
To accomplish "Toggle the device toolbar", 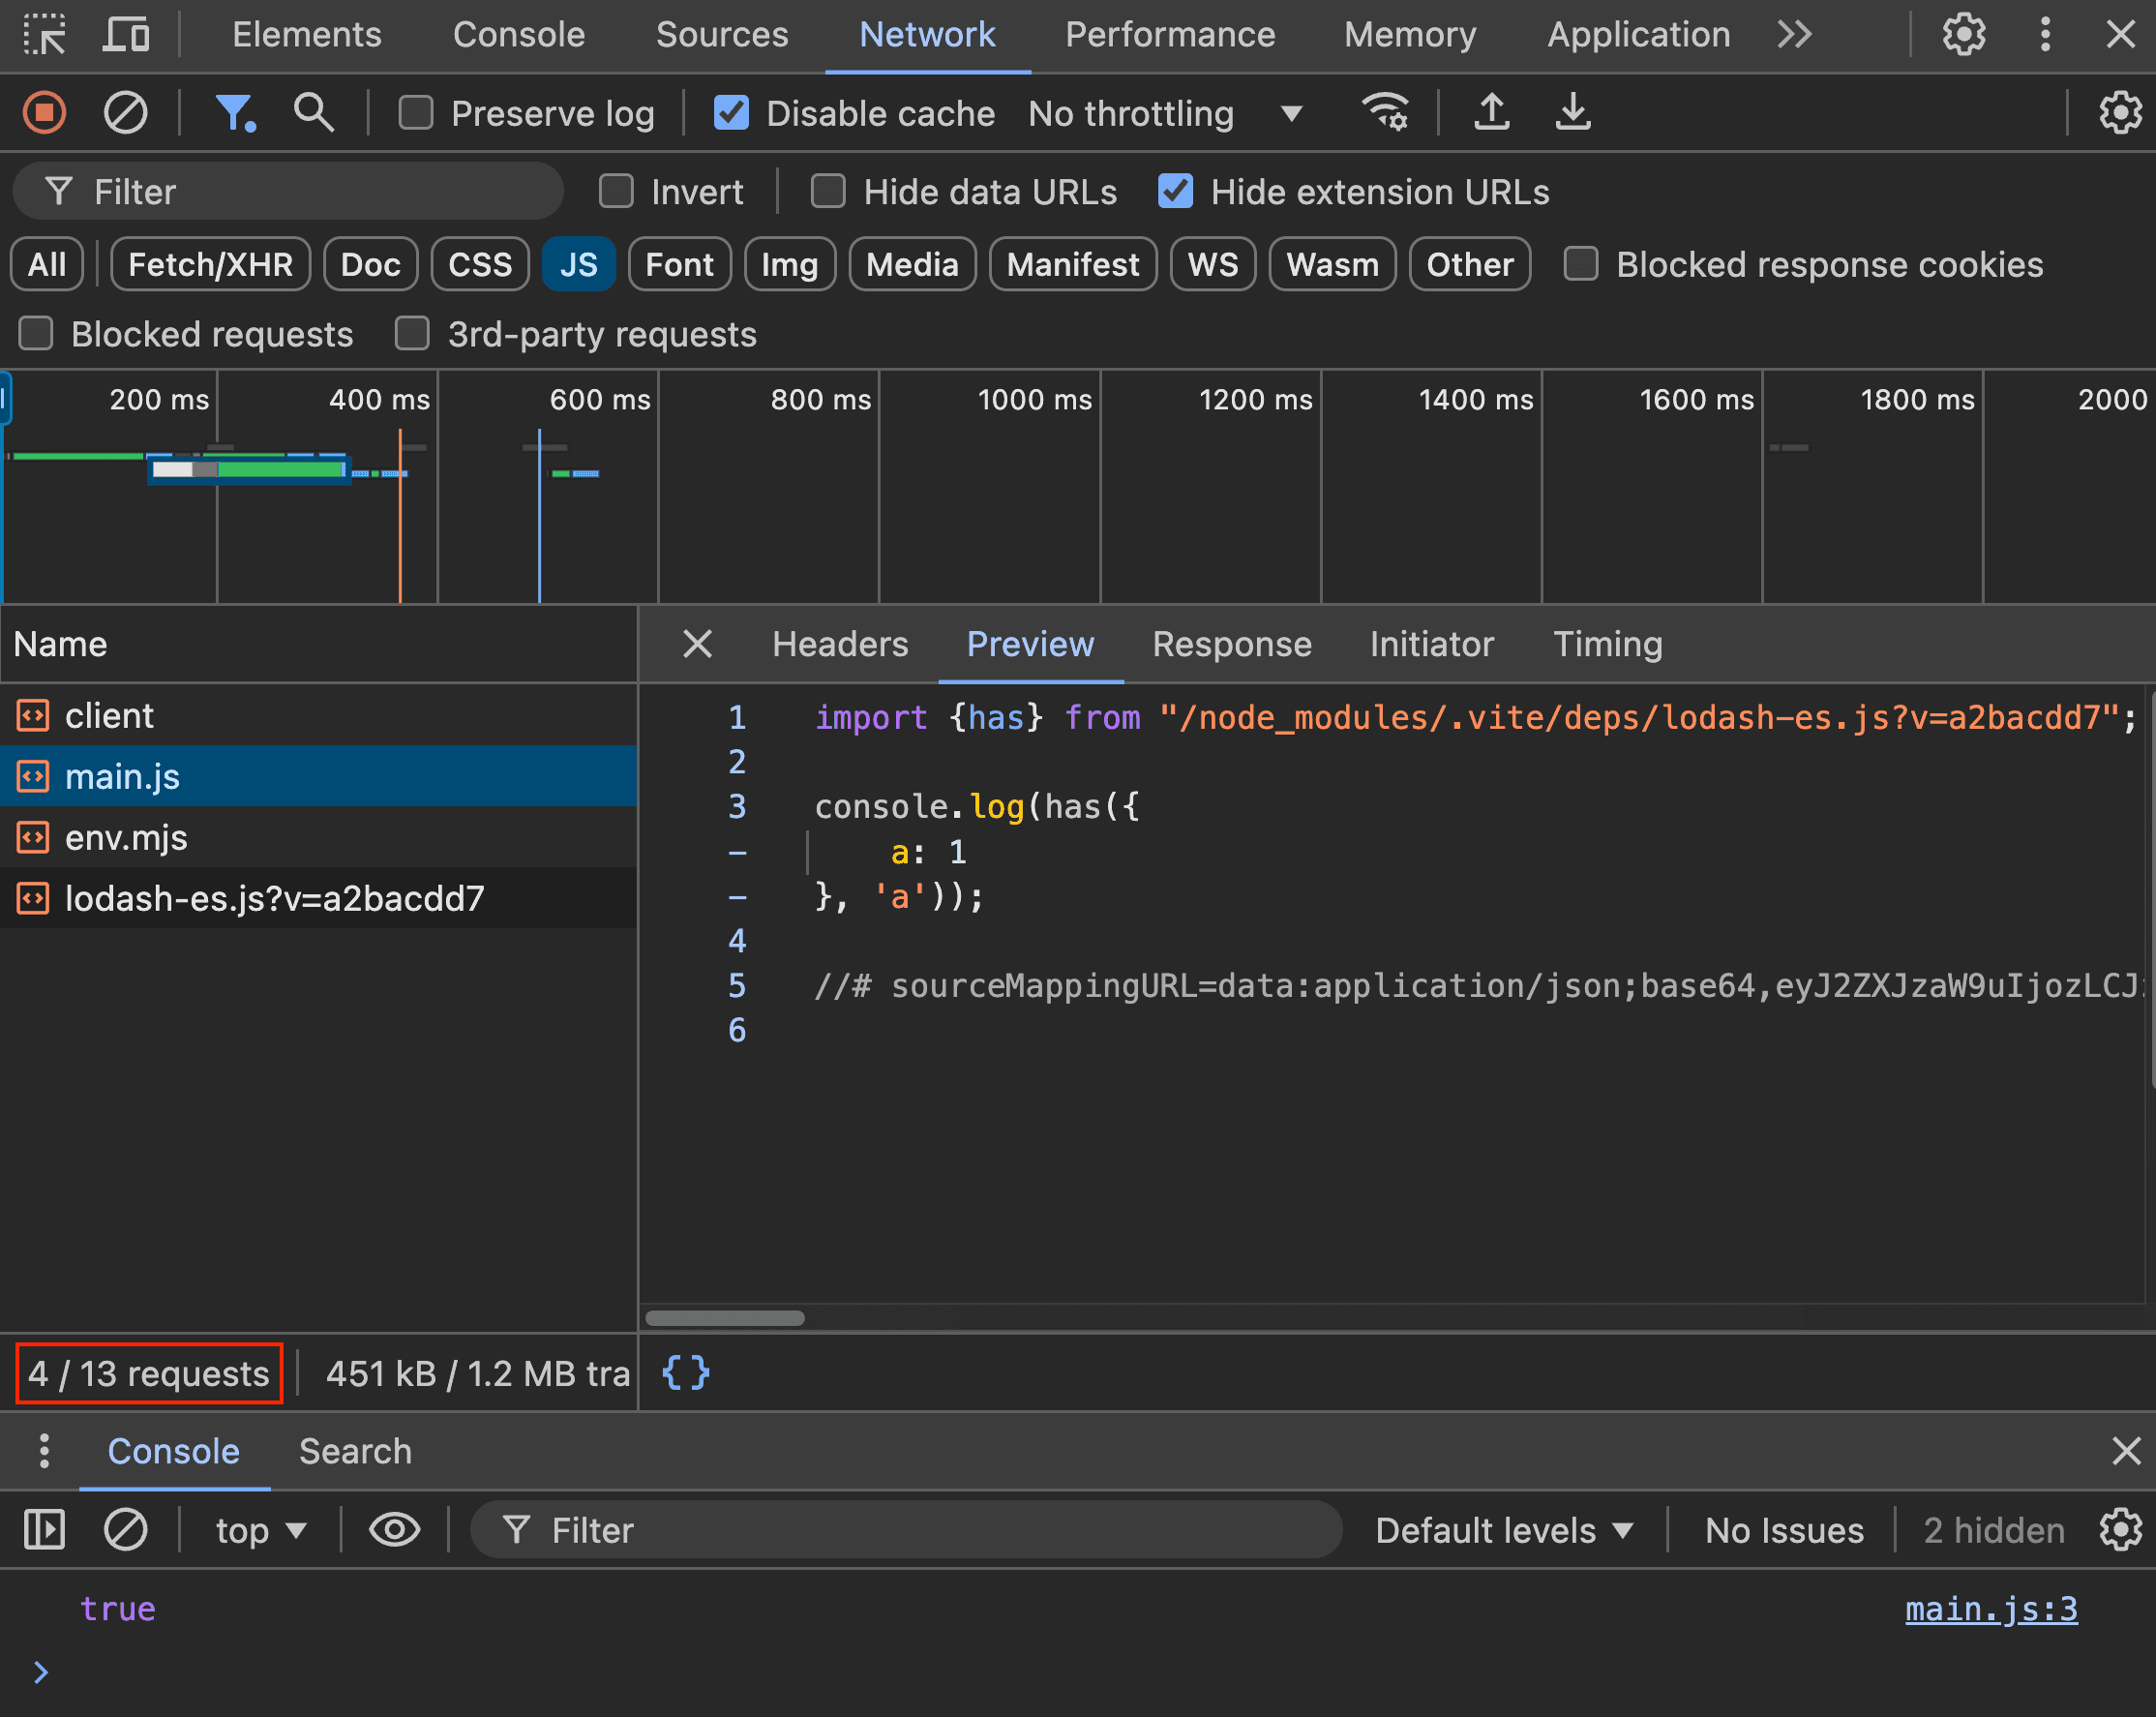I will [124, 34].
